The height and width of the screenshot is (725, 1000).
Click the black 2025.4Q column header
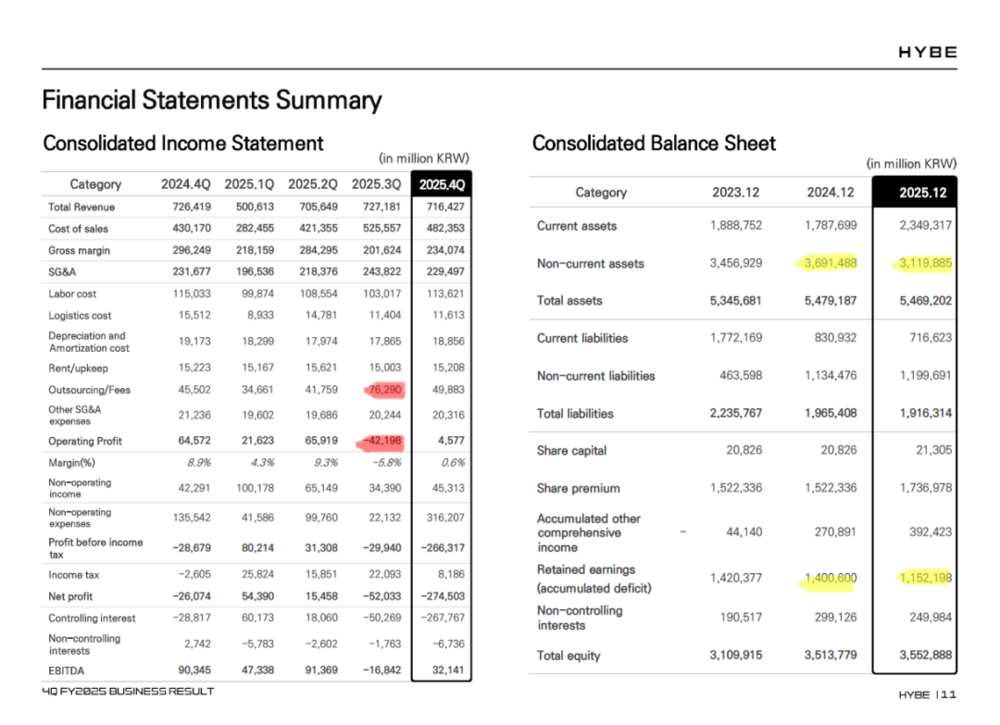pyautogui.click(x=440, y=184)
